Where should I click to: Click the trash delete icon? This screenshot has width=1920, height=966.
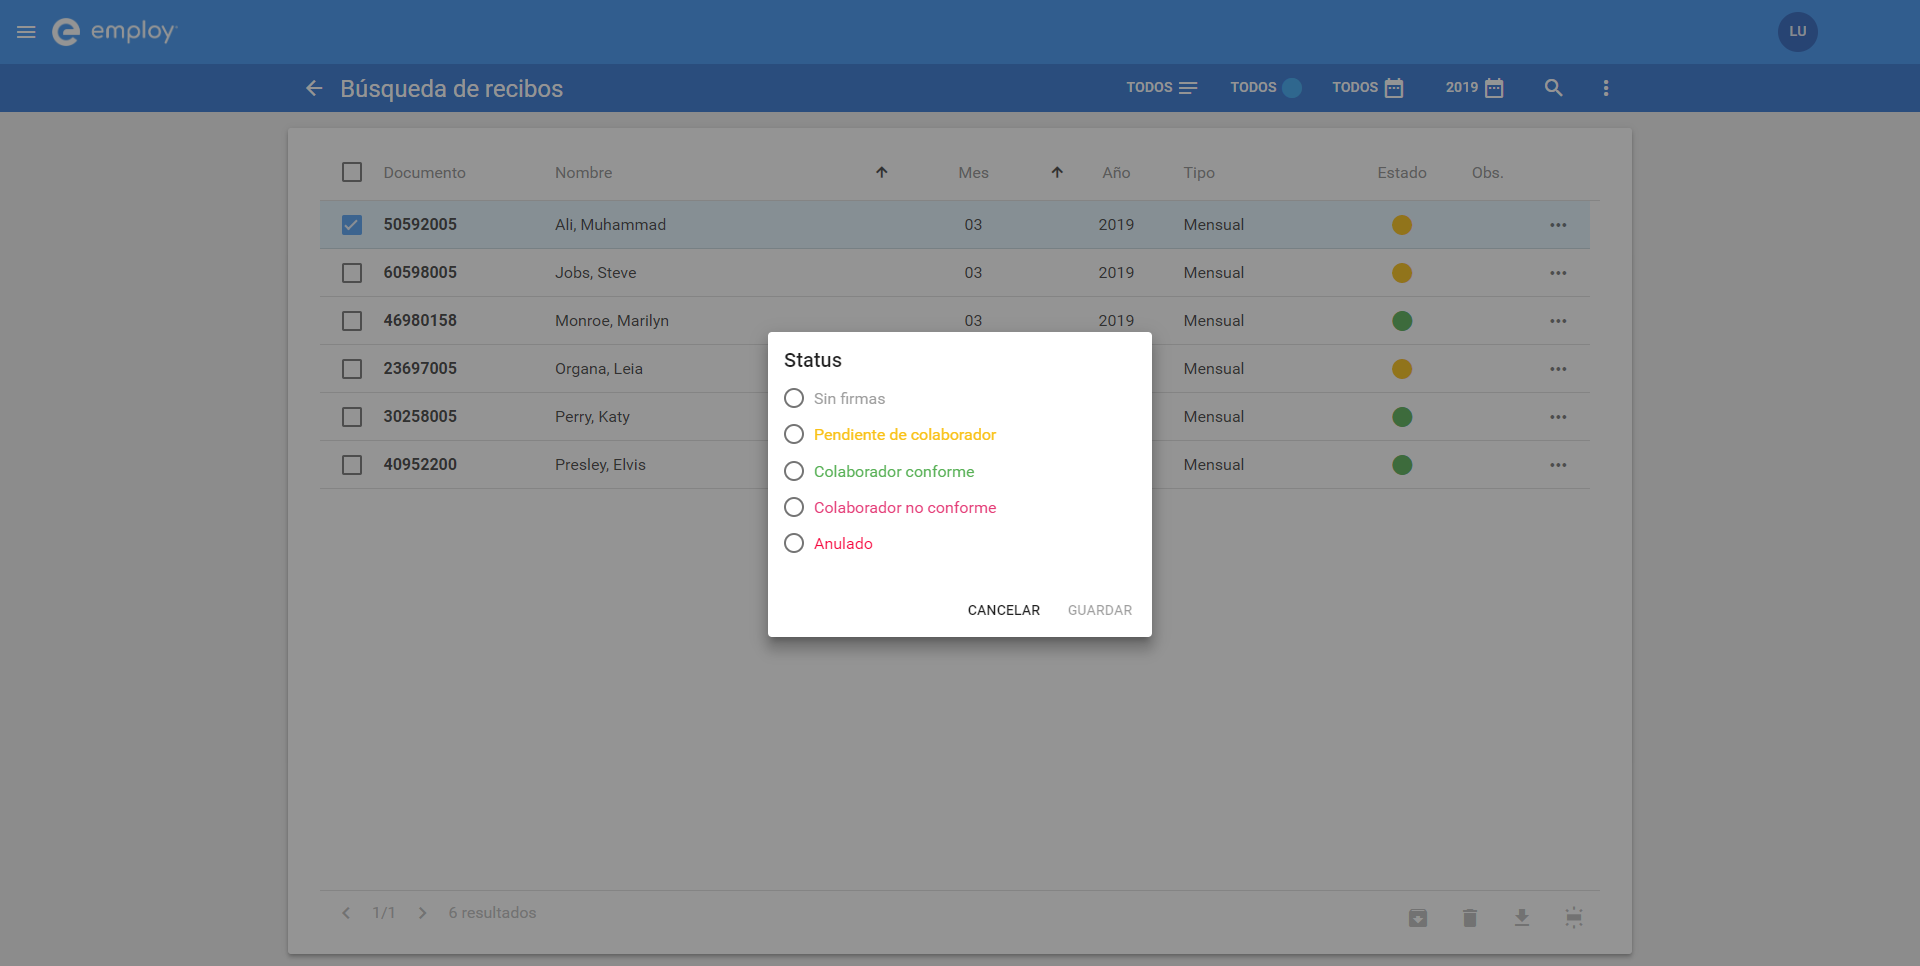click(1469, 917)
